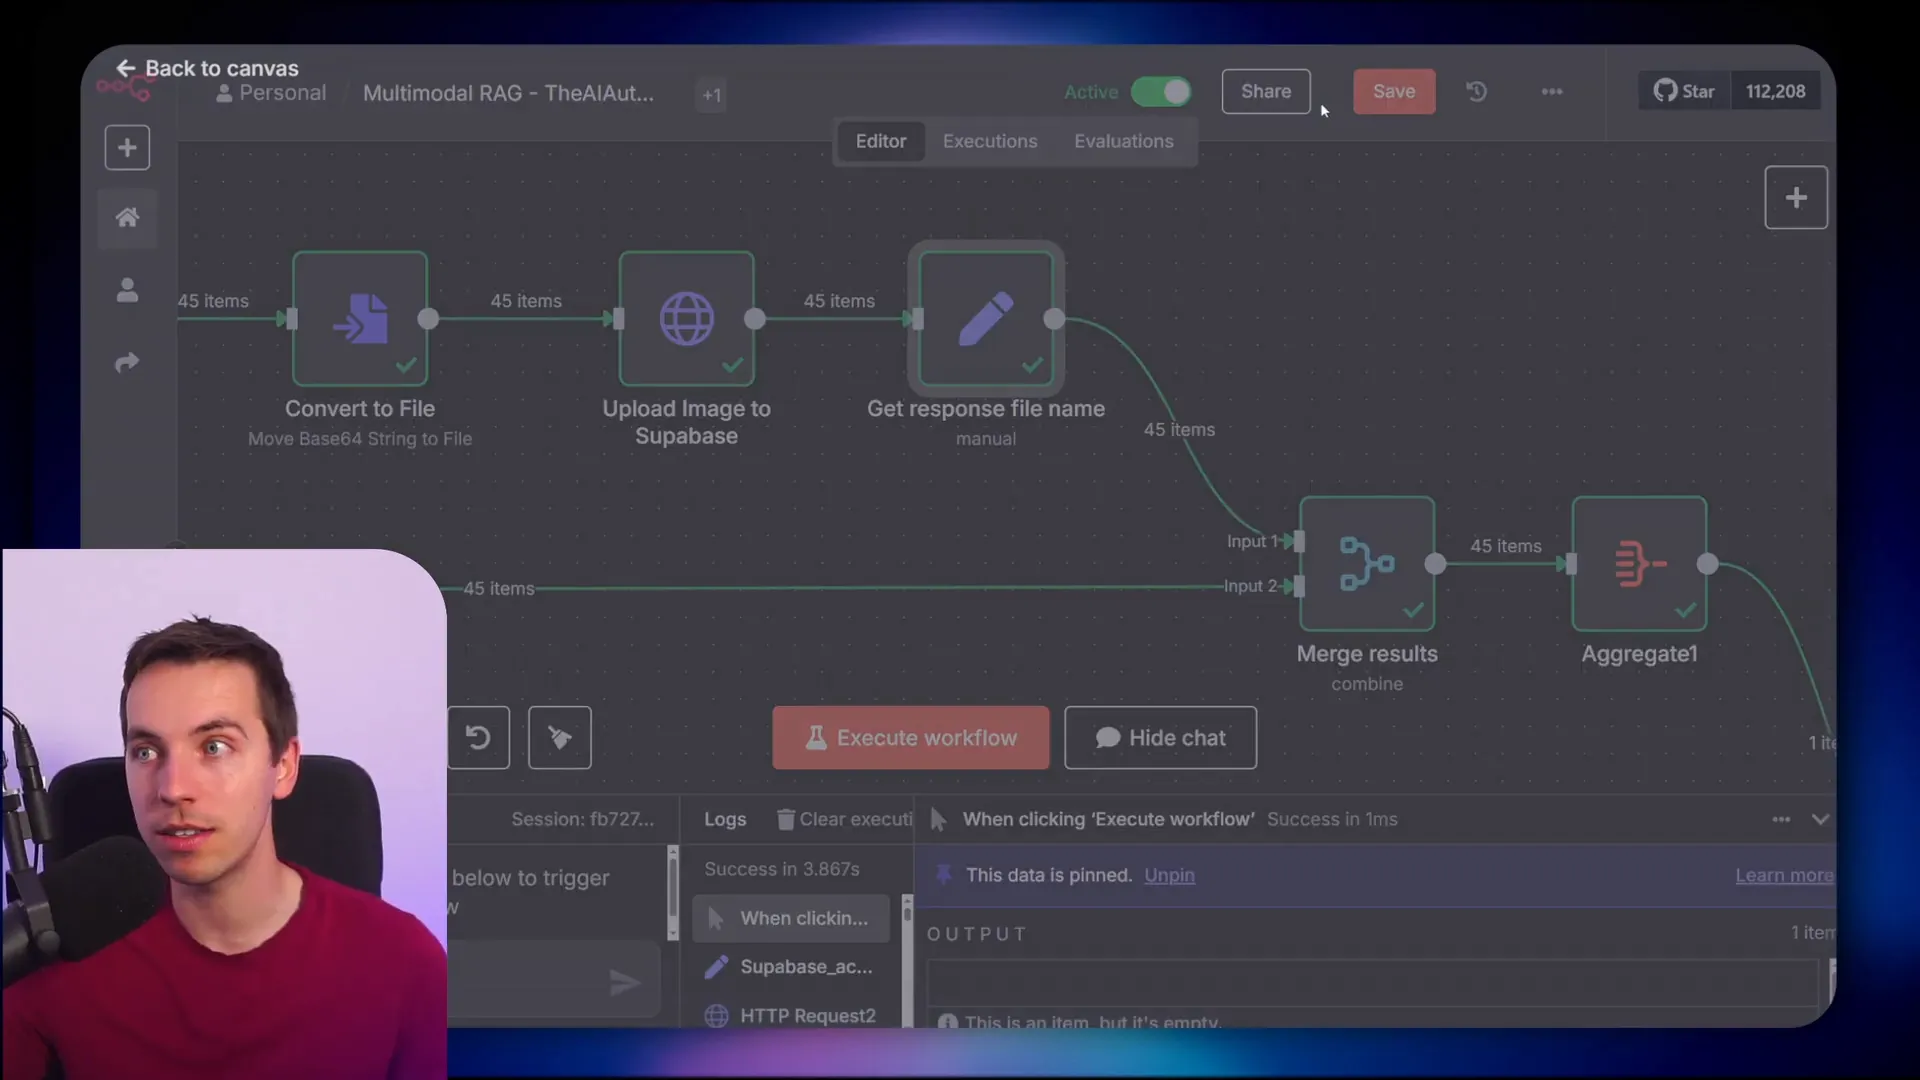
Task: Click the reset view undo-arrow button
Action: point(478,738)
